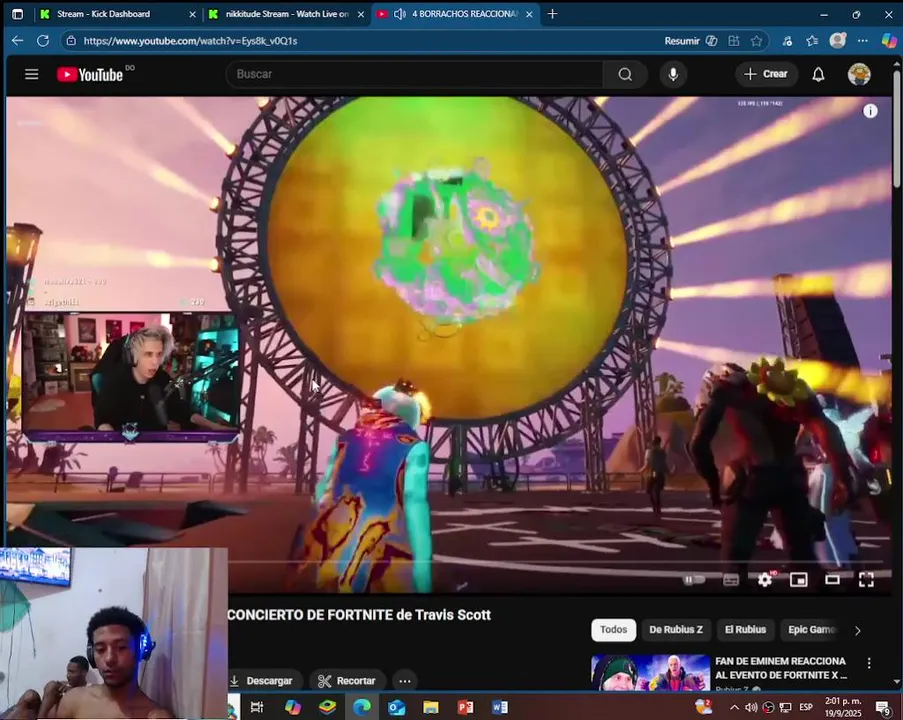View site information lock icon

tap(71, 41)
